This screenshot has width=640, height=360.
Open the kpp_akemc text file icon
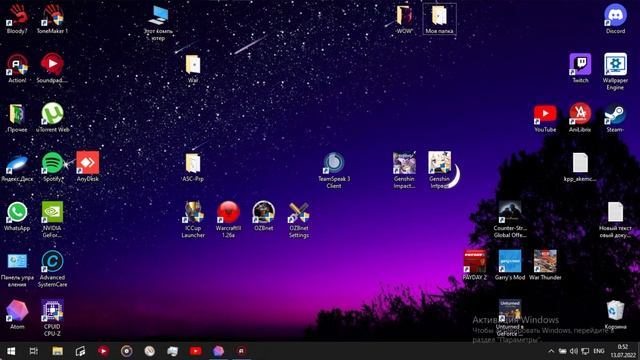(x=580, y=167)
